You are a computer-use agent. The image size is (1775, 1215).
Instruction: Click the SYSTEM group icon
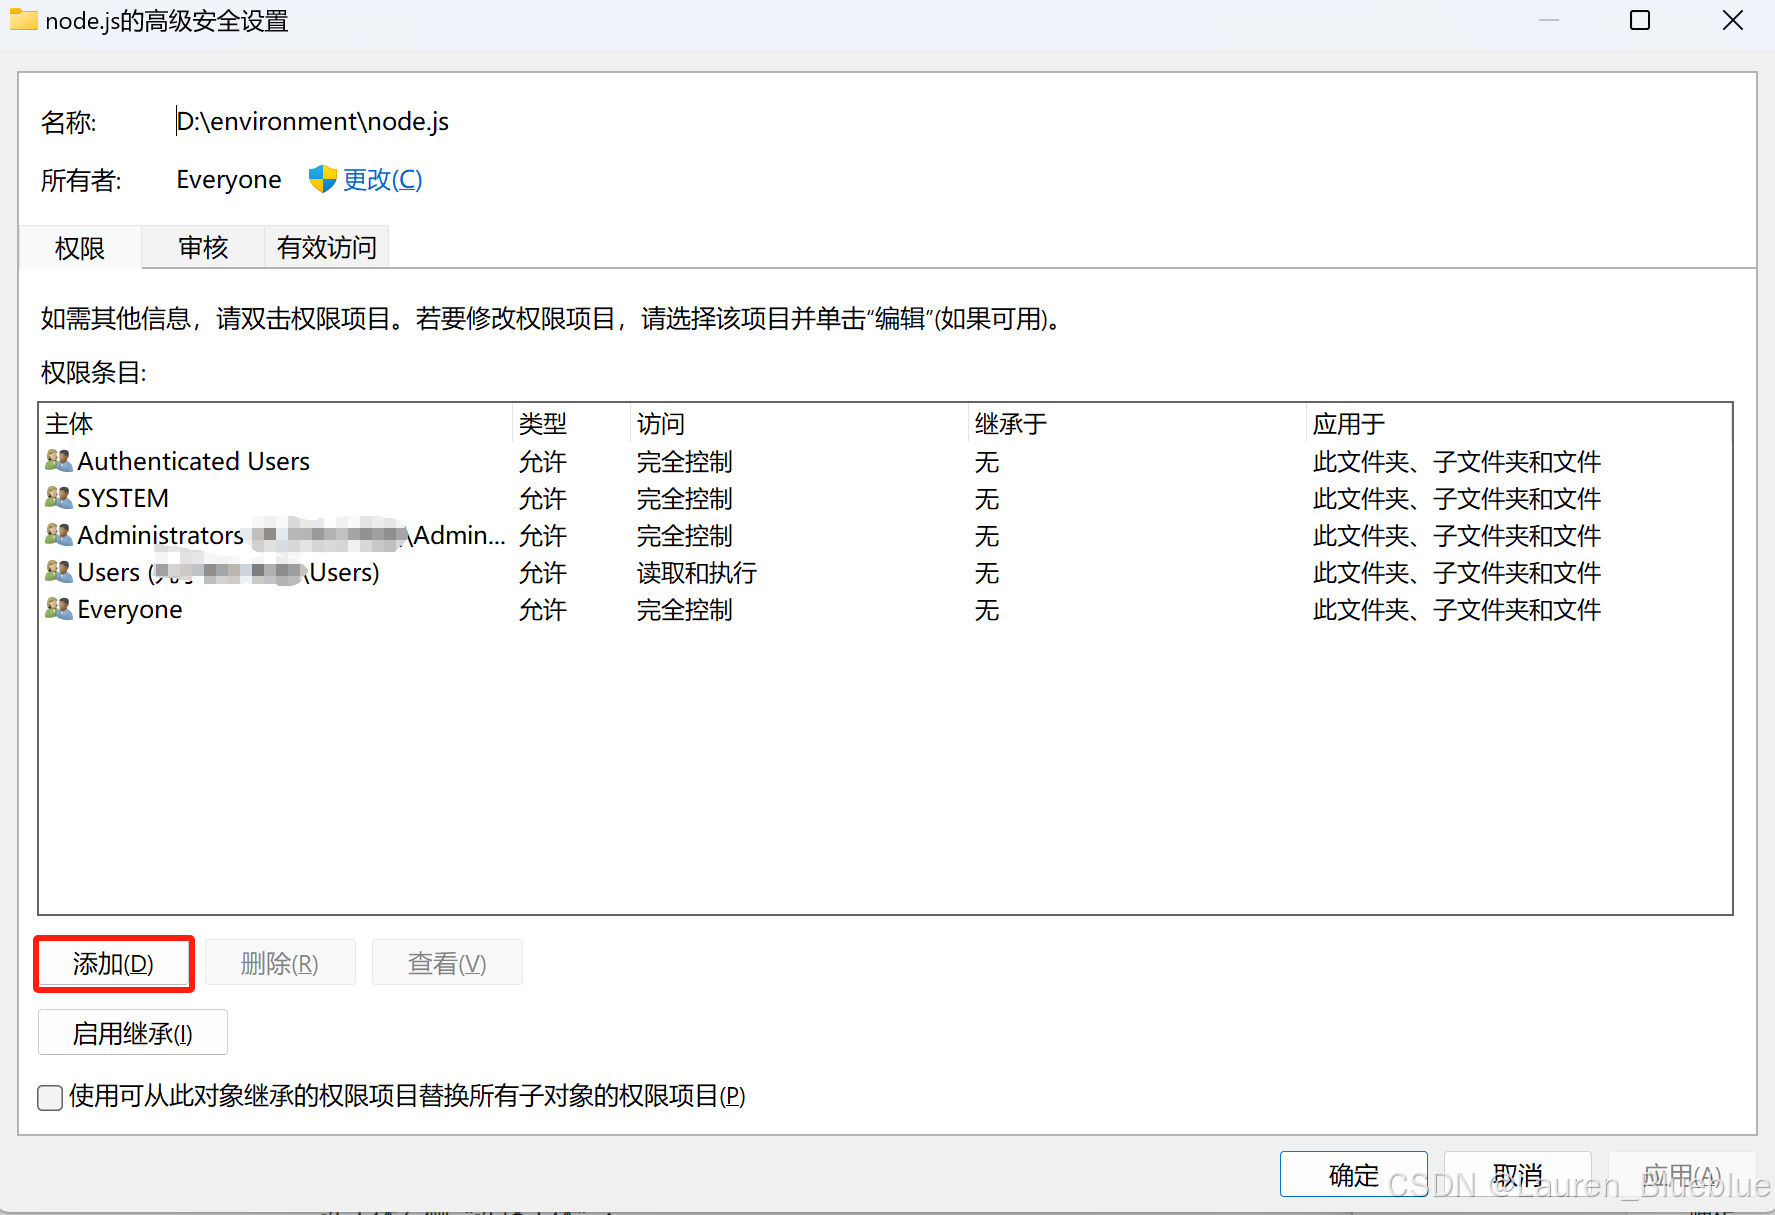coord(59,498)
